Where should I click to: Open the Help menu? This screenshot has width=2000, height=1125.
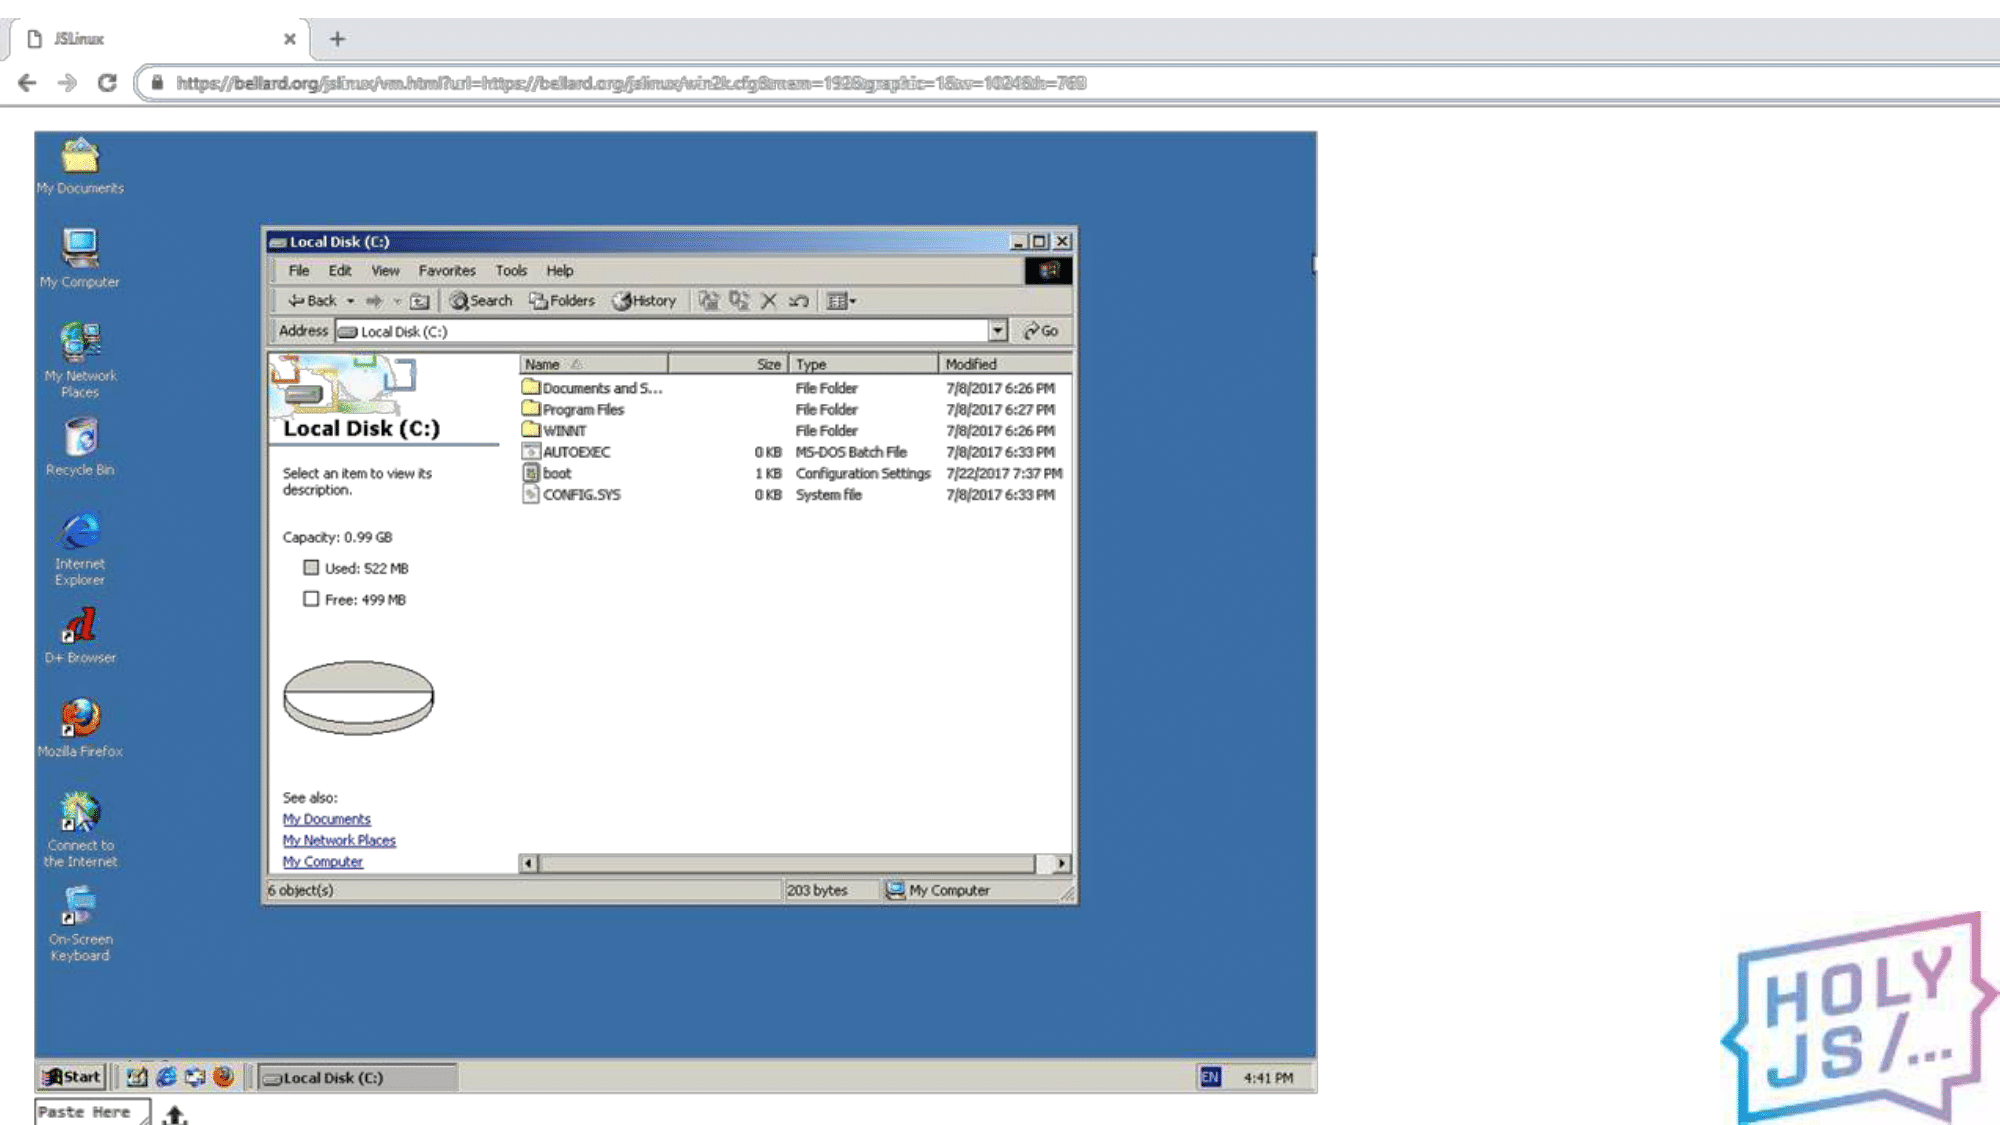(560, 271)
